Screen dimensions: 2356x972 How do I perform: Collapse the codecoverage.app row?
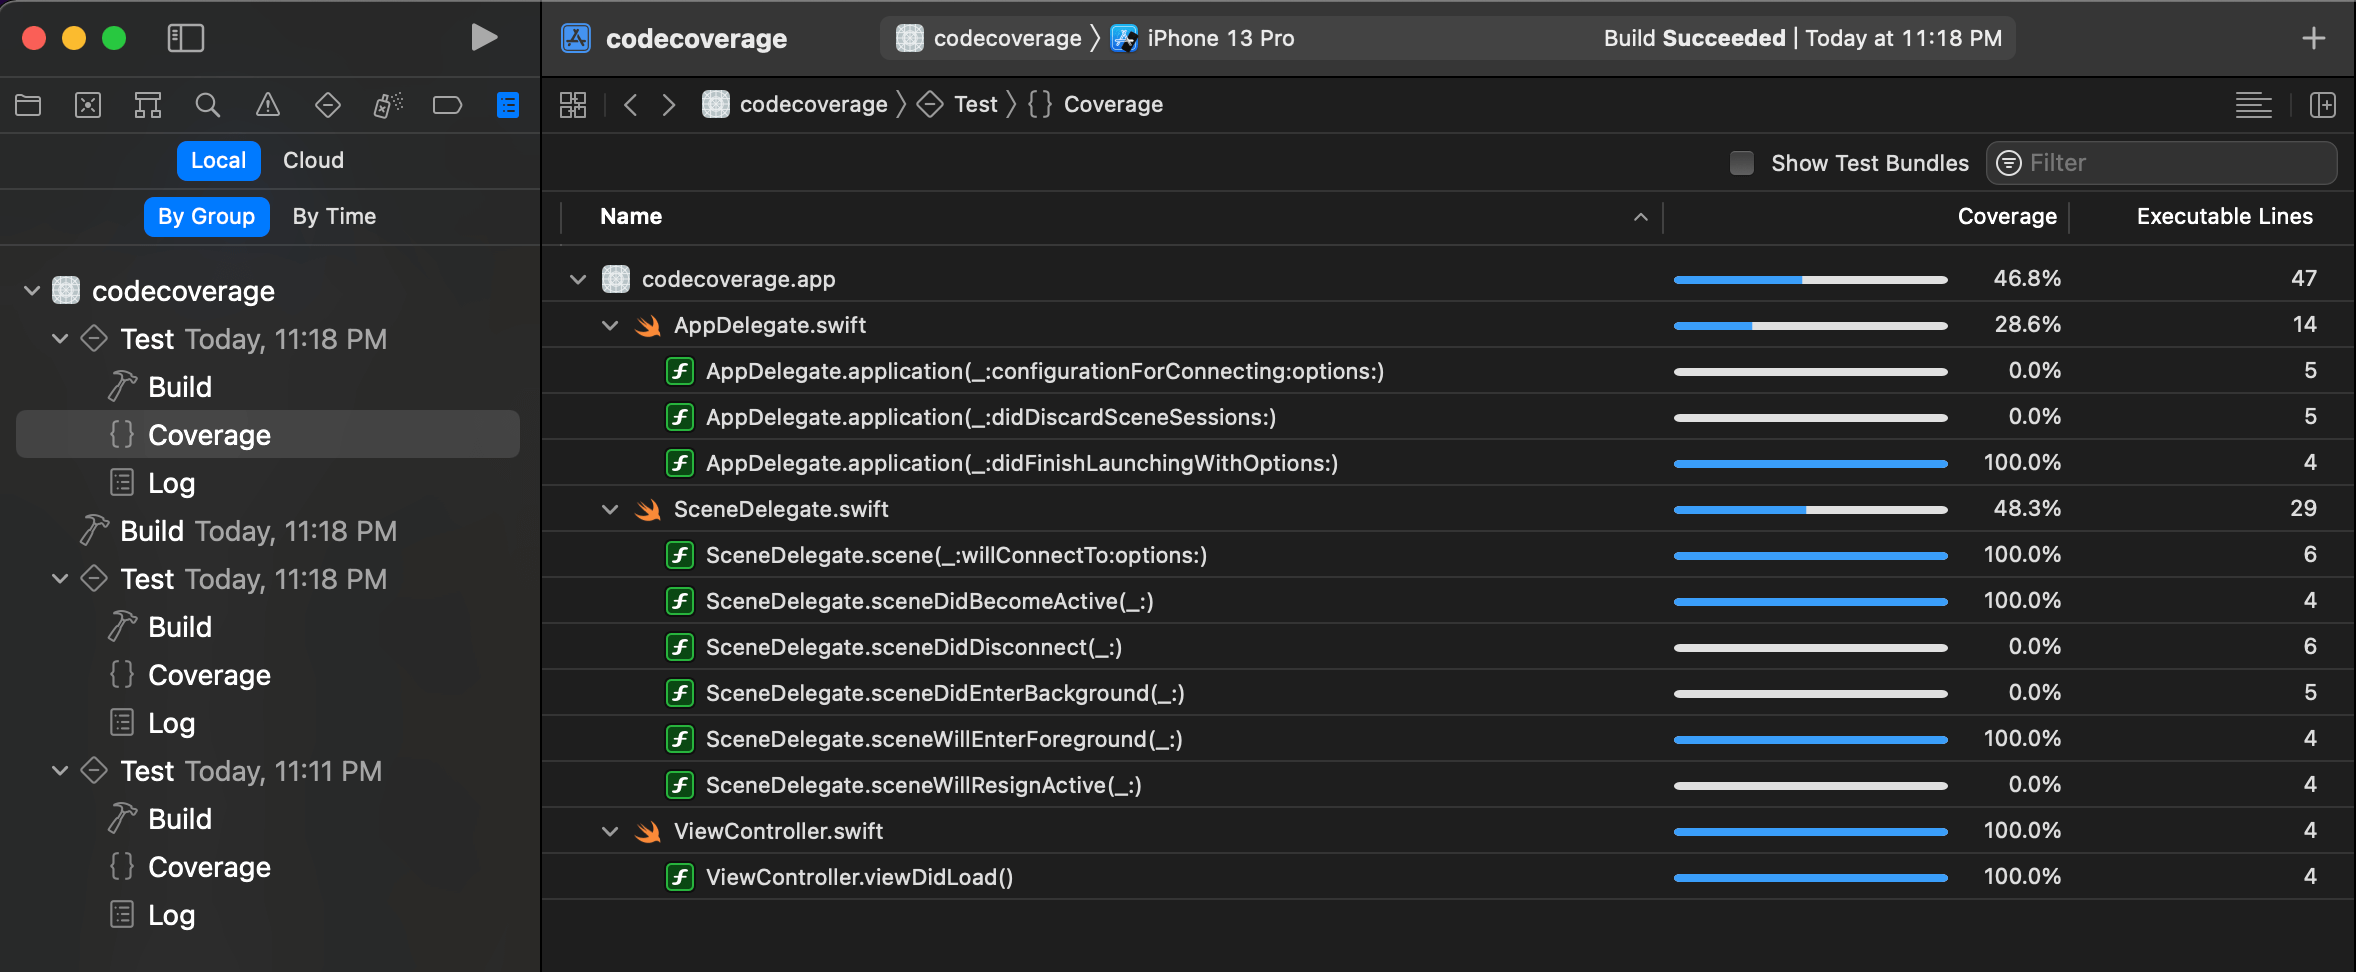click(x=578, y=279)
